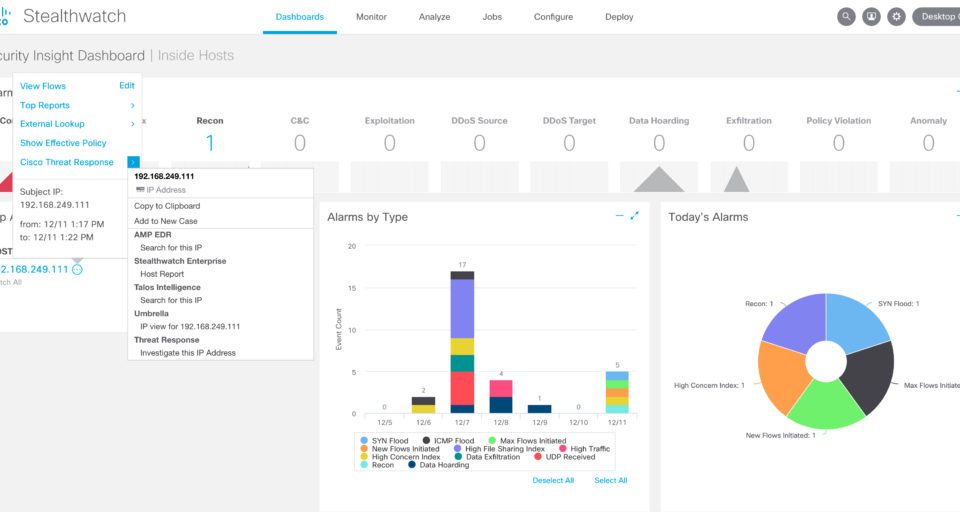Click the Cisco logo icon
Image resolution: width=960 pixels, height=512 pixels.
[5, 16]
